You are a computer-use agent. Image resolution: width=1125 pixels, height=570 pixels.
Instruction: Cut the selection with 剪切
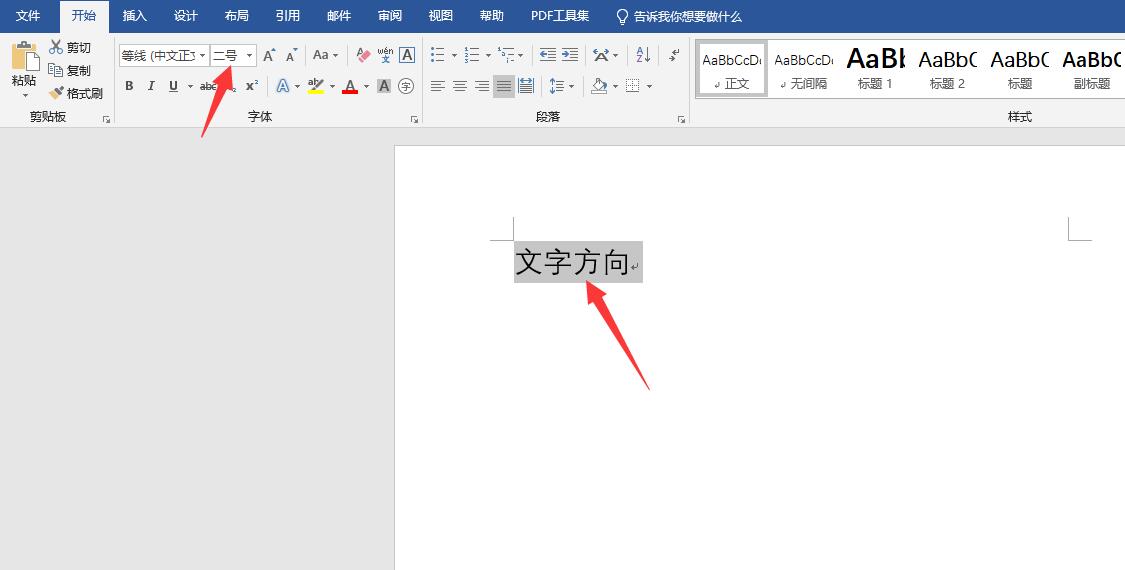70,47
